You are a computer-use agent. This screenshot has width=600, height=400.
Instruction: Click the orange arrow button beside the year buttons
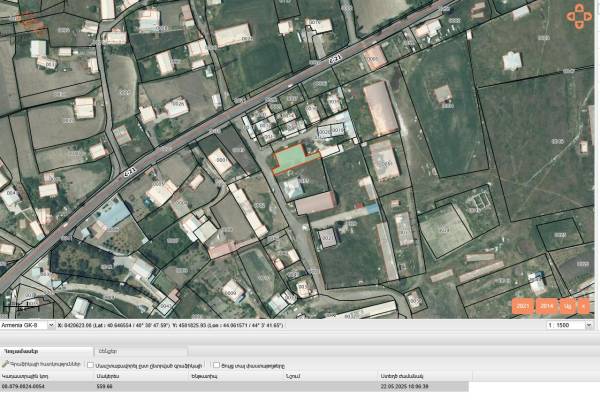pos(586,306)
